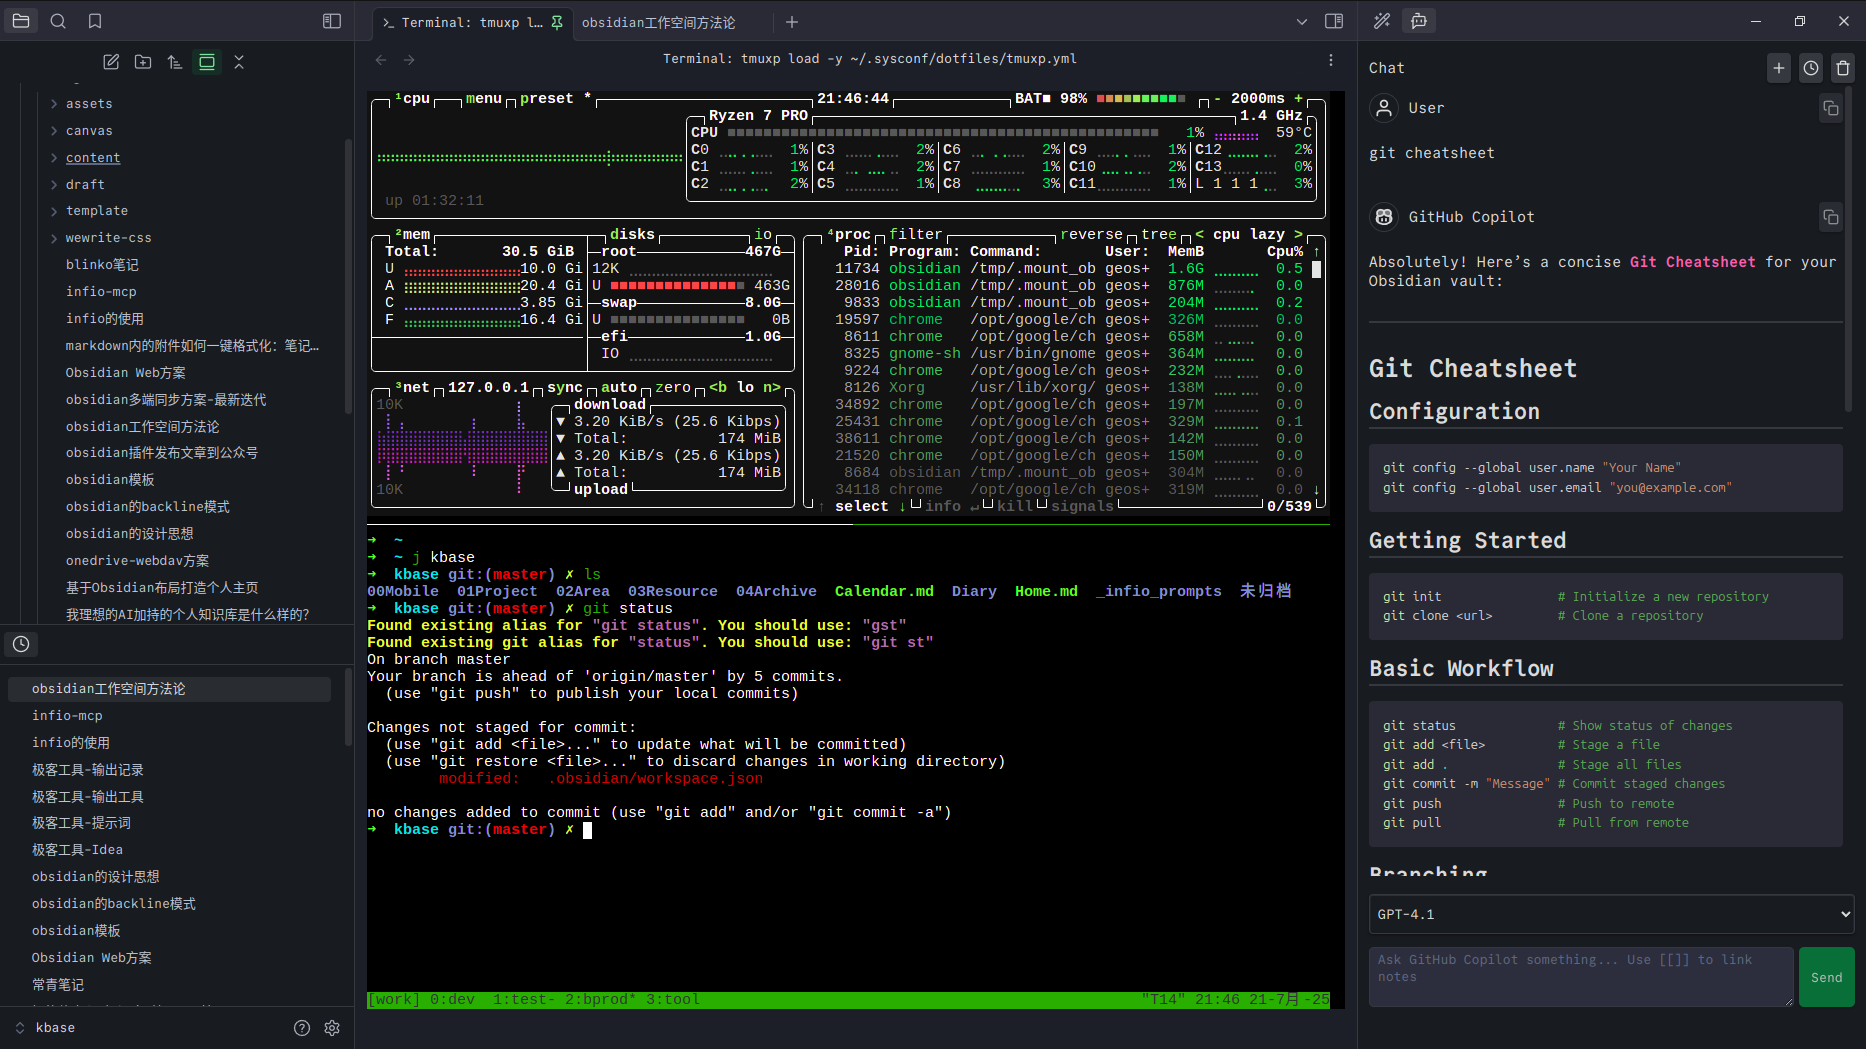Start a new chat with plus icon
The height and width of the screenshot is (1049, 1866).
1779,68
